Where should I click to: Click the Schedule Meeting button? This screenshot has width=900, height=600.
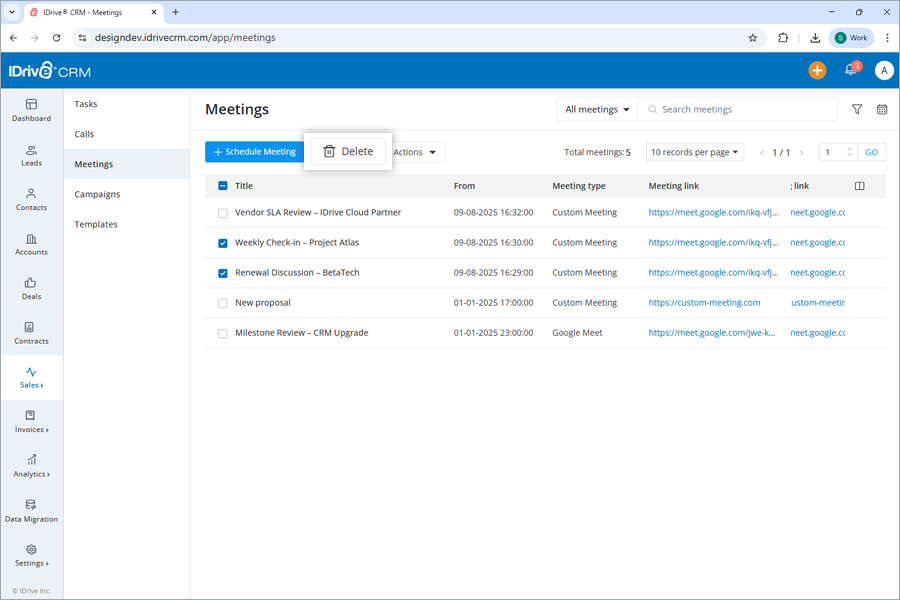click(256, 151)
